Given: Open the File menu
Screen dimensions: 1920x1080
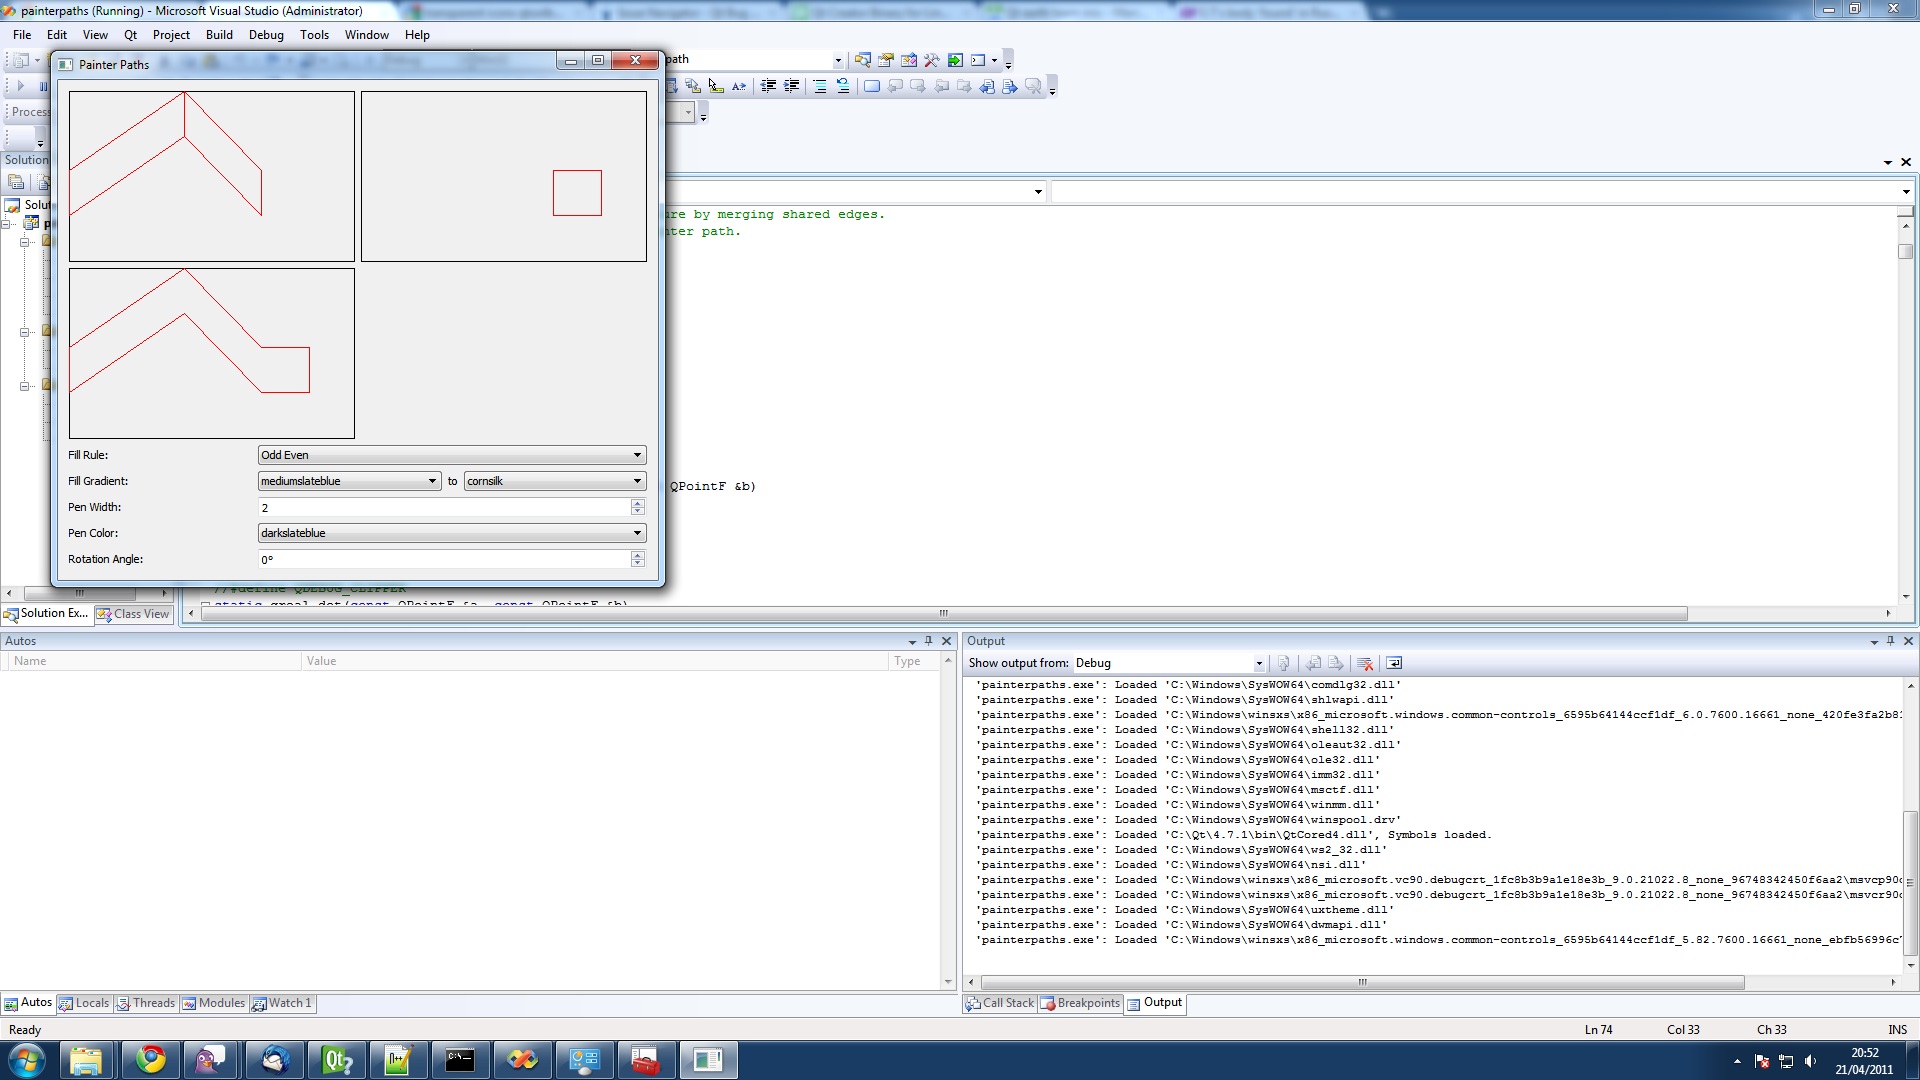Looking at the screenshot, I should (x=22, y=34).
